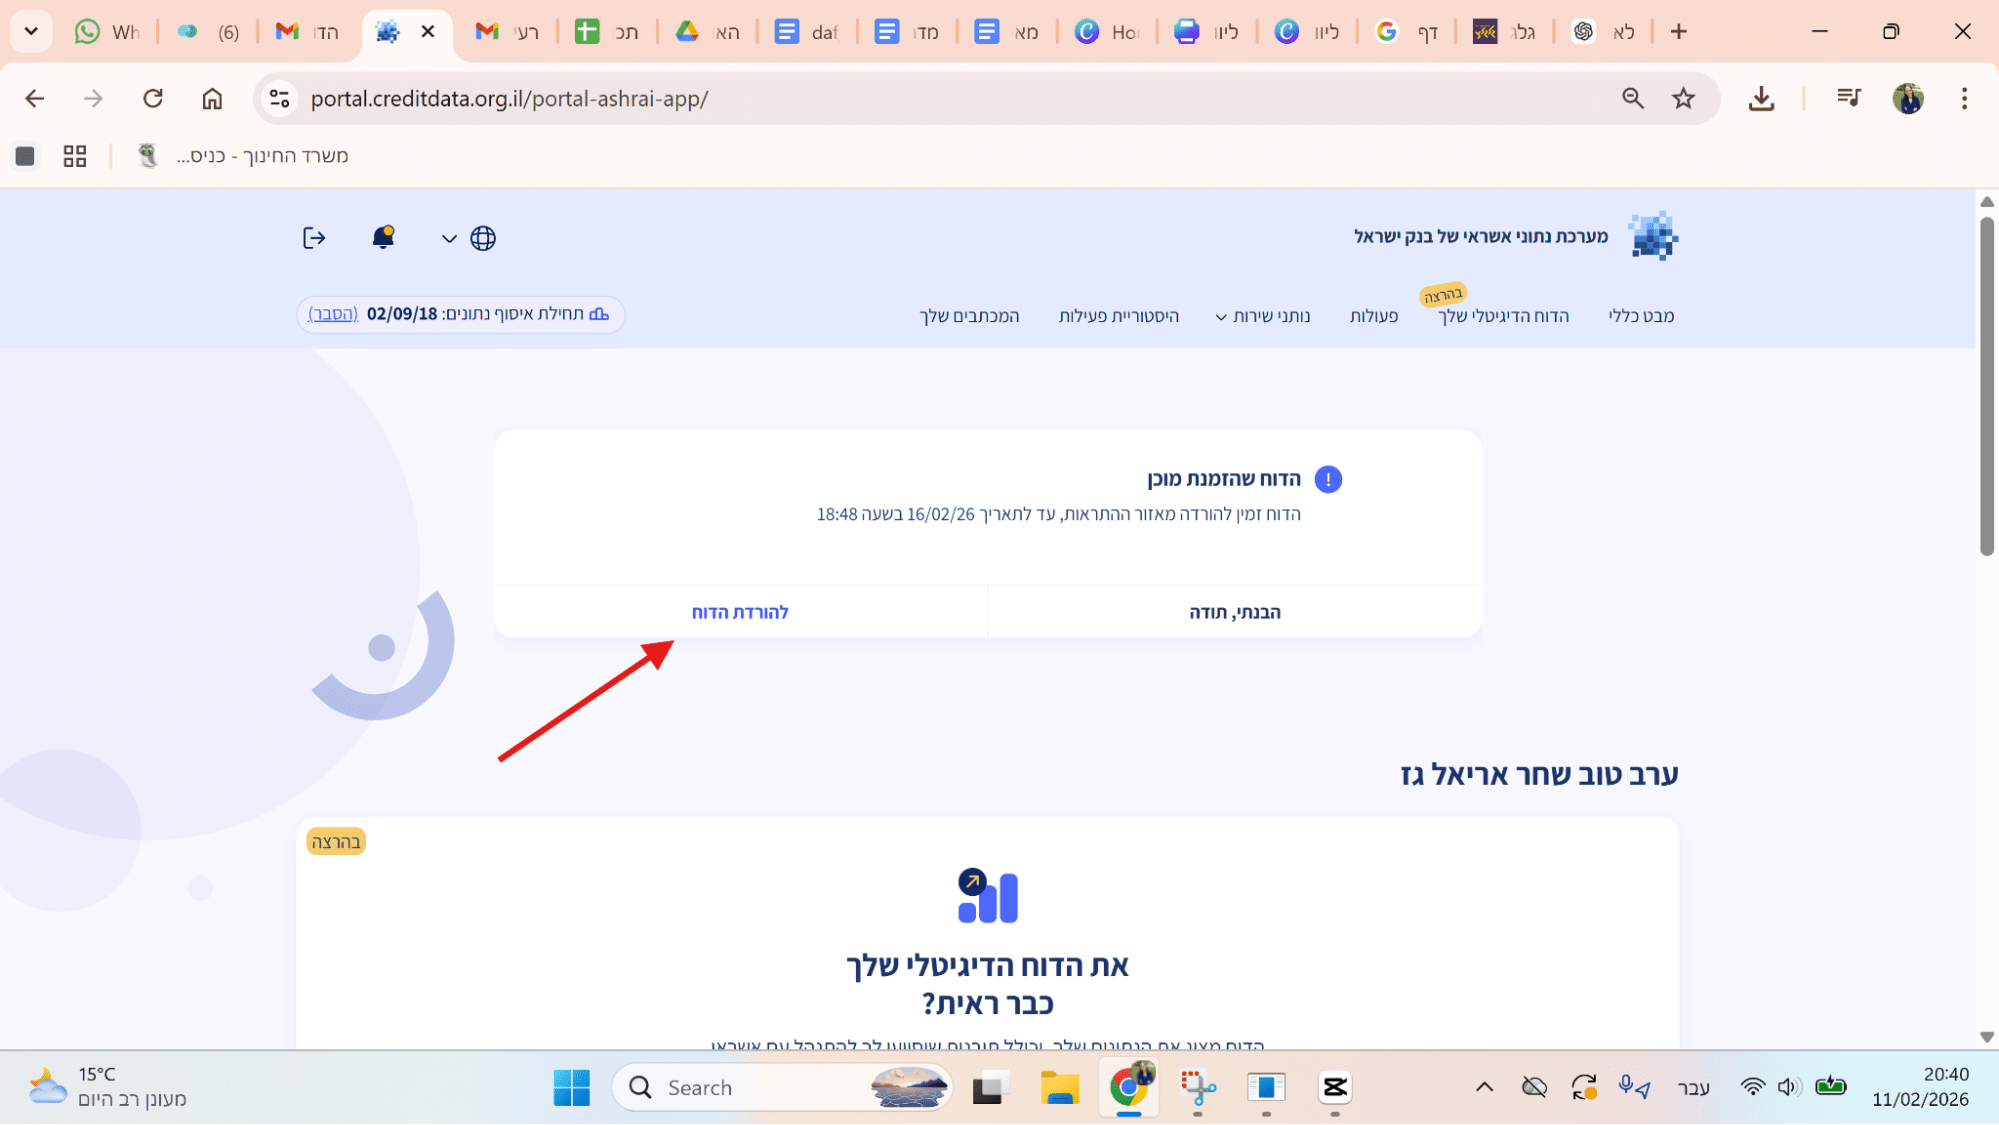This screenshot has height=1125, width=1999.
Task: Click the globe language icon
Action: pyautogui.click(x=483, y=238)
